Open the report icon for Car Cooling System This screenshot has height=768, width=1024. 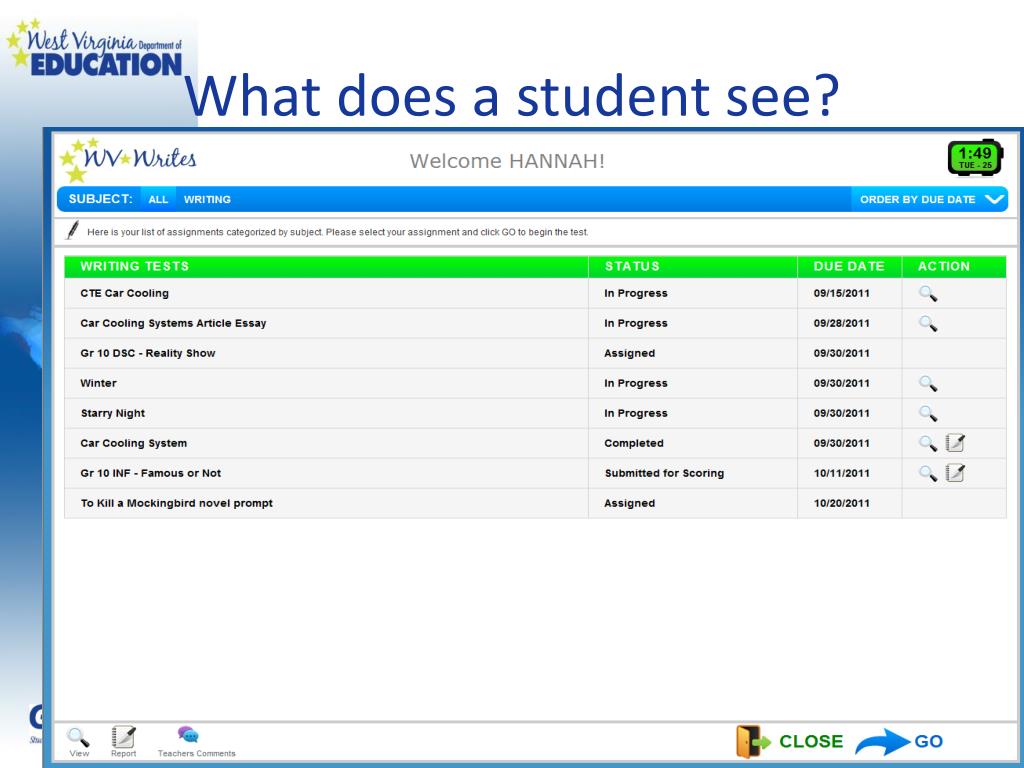[x=955, y=443]
